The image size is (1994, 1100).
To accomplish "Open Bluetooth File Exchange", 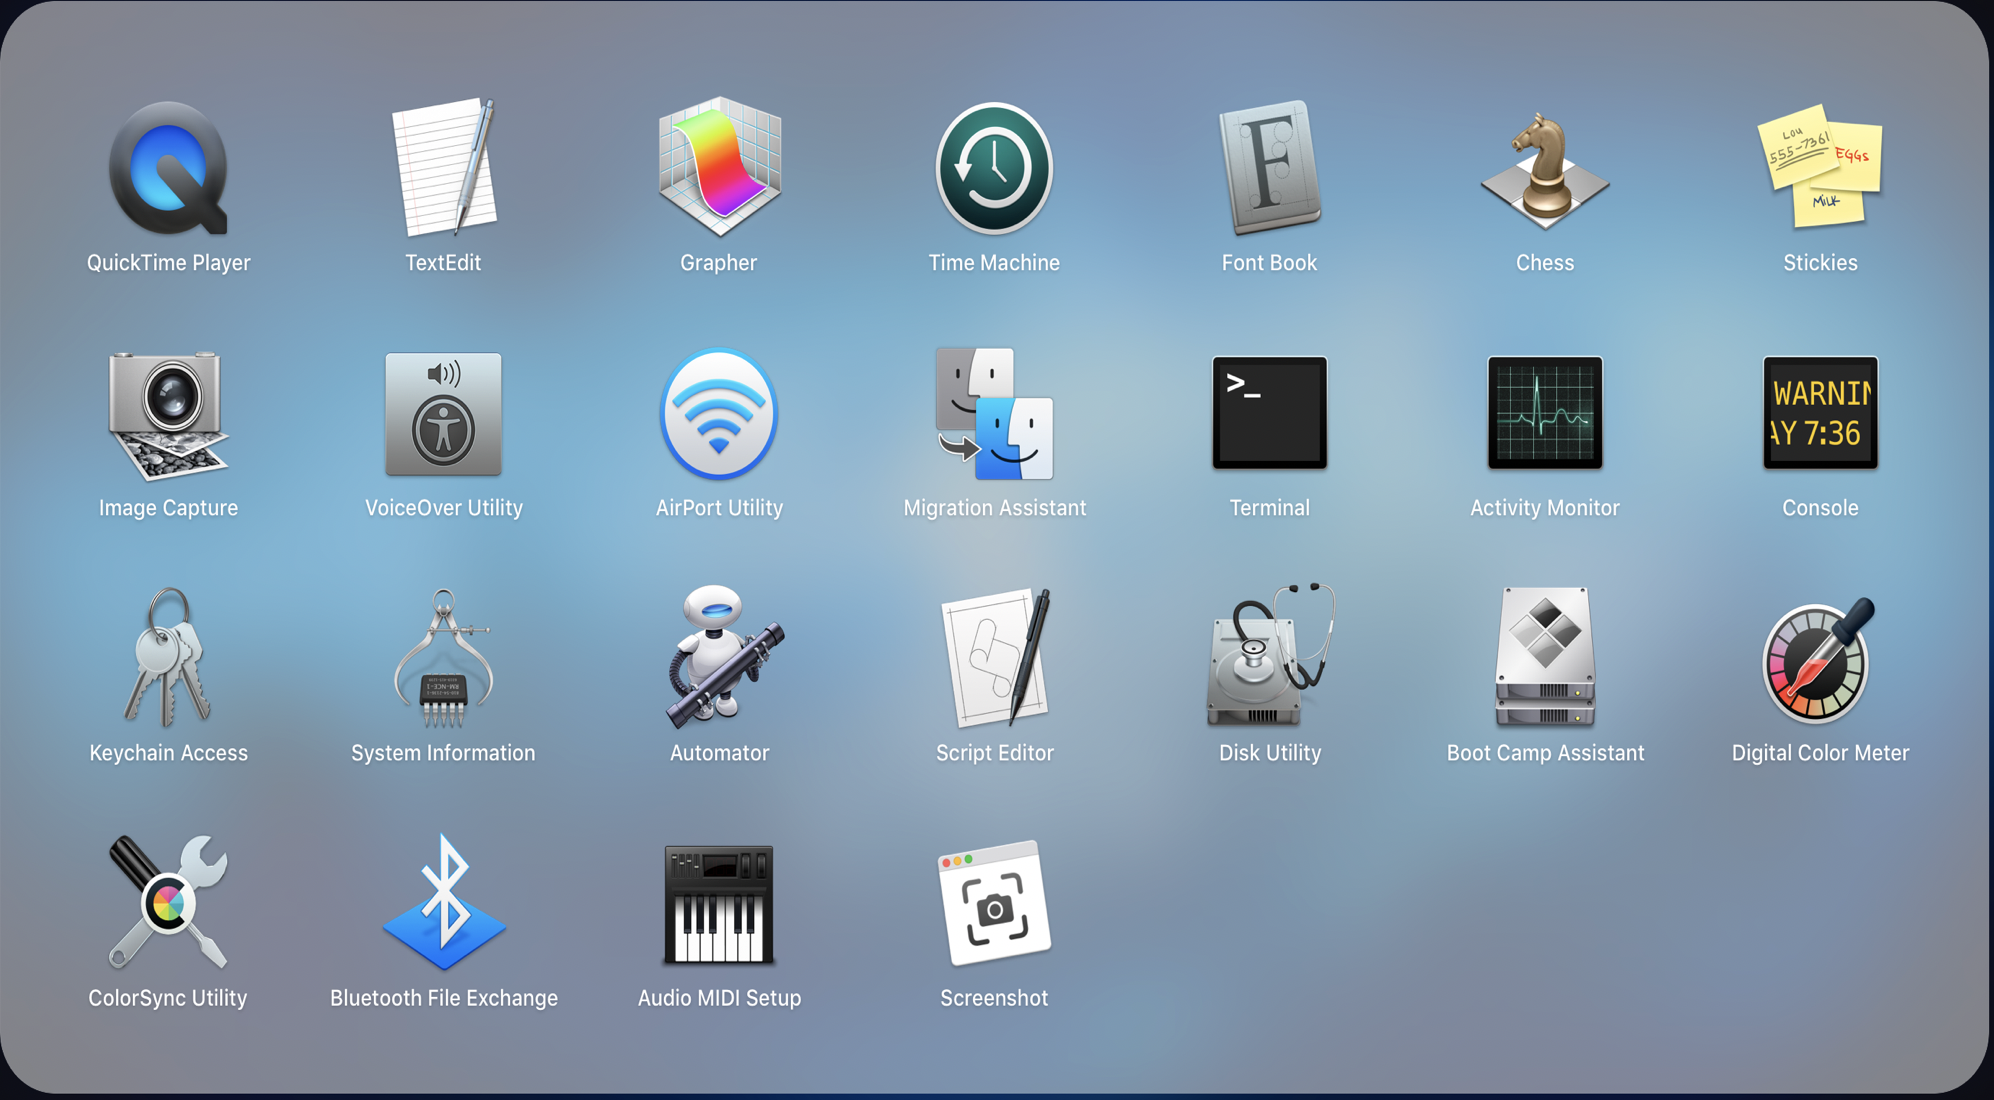I will tap(443, 904).
